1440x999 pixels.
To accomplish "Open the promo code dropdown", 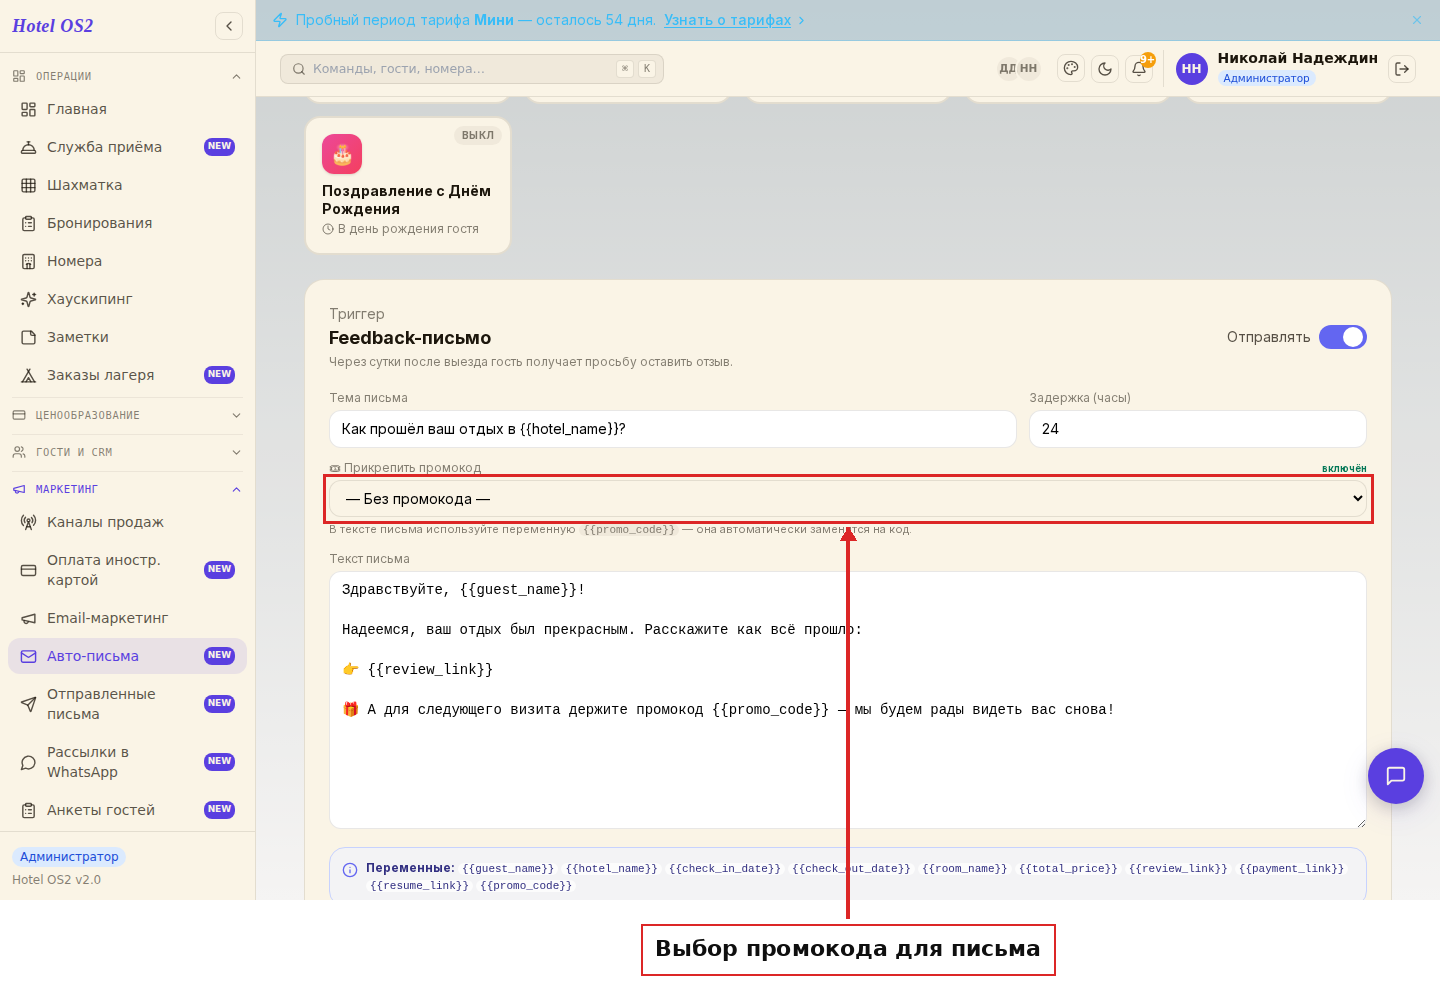I will pos(848,499).
